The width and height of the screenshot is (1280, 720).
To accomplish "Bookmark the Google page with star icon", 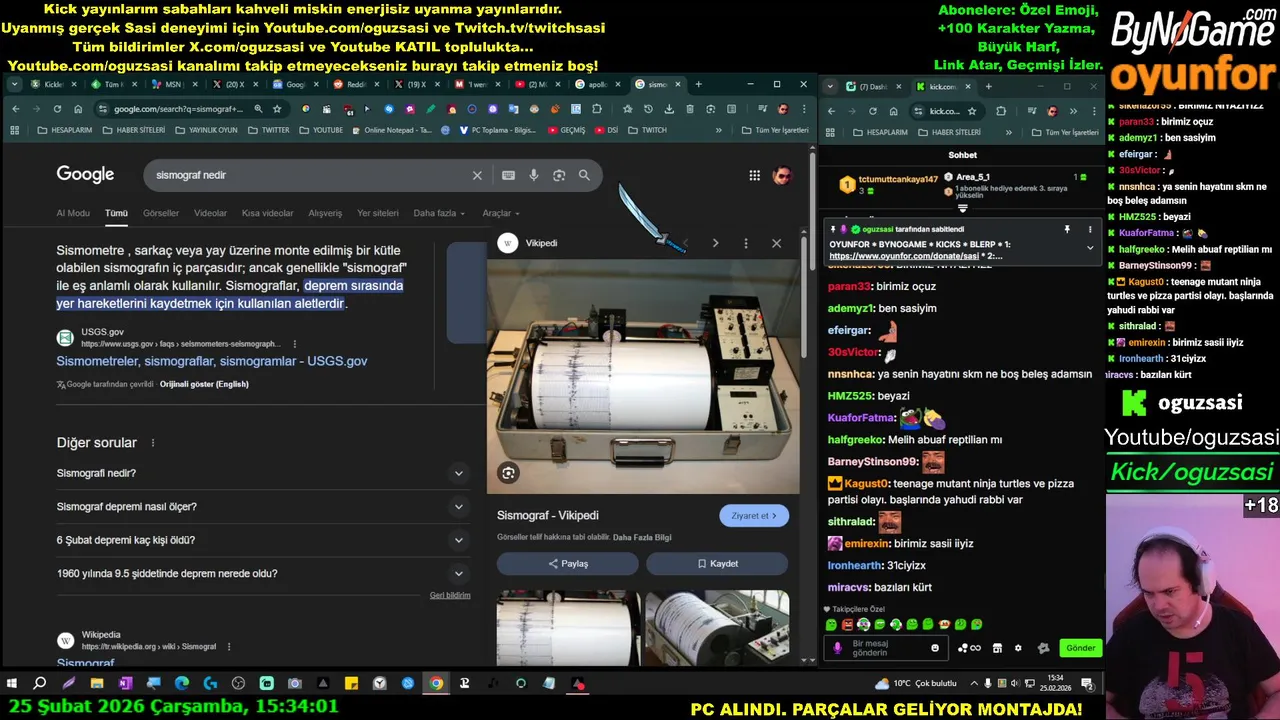I will (x=277, y=109).
